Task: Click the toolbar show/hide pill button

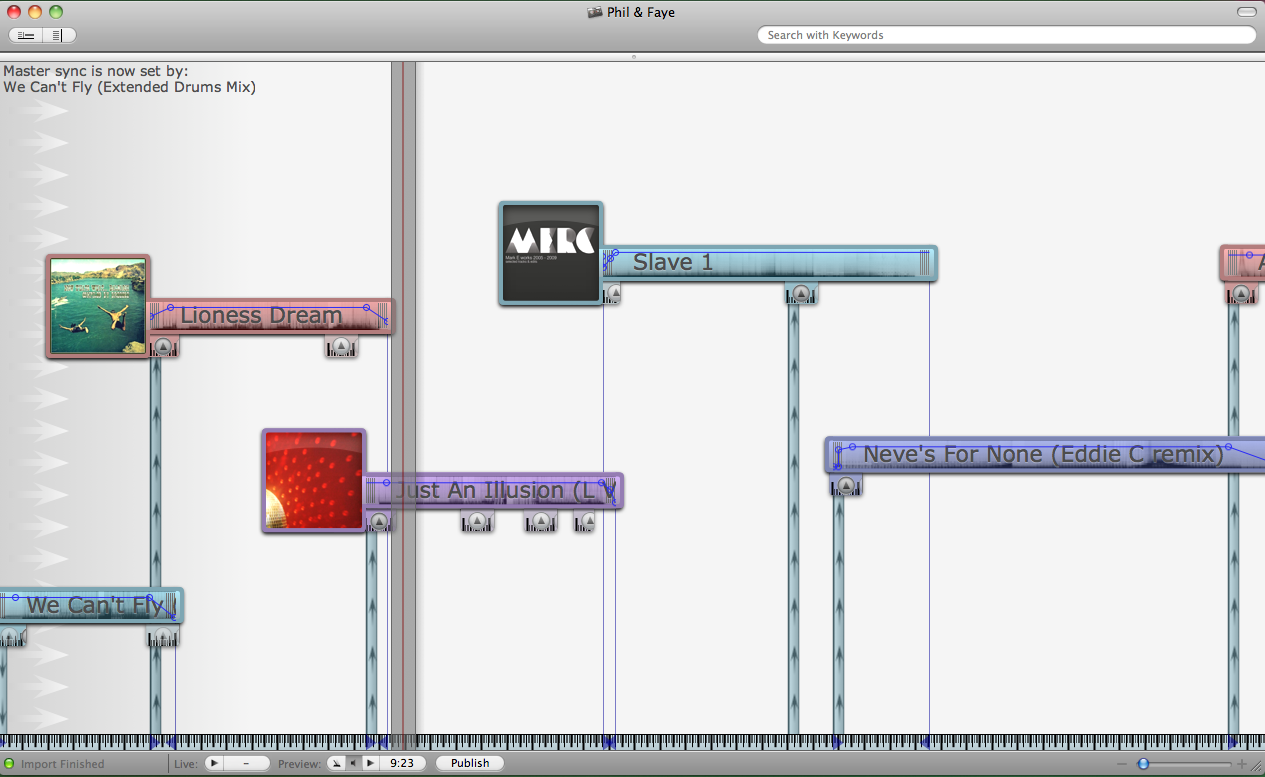Action: (x=1246, y=12)
